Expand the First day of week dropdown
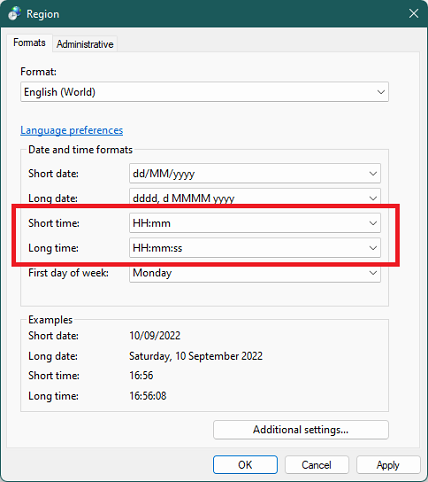The height and width of the screenshot is (482, 428). click(255, 273)
